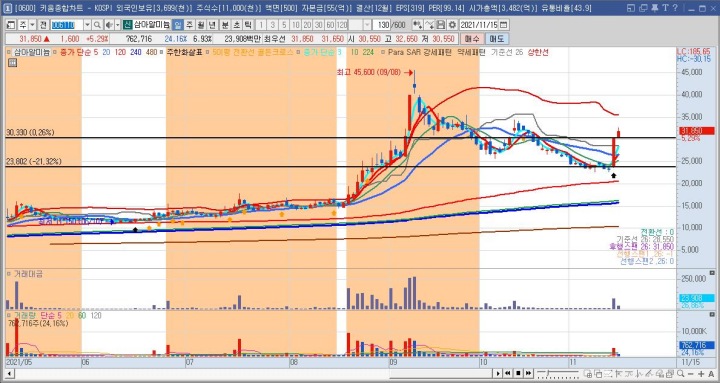Open the chart layout icon at toolbar start
The width and height of the screenshot is (720, 383).
pyautogui.click(x=11, y=25)
